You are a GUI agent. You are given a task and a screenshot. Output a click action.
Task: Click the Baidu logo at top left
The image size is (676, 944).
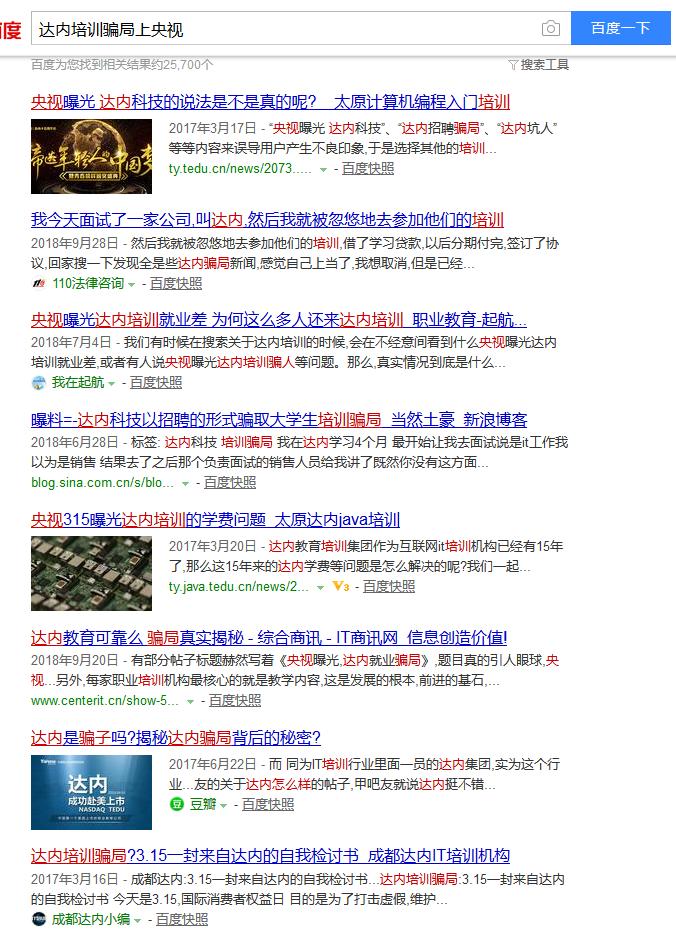(10, 29)
